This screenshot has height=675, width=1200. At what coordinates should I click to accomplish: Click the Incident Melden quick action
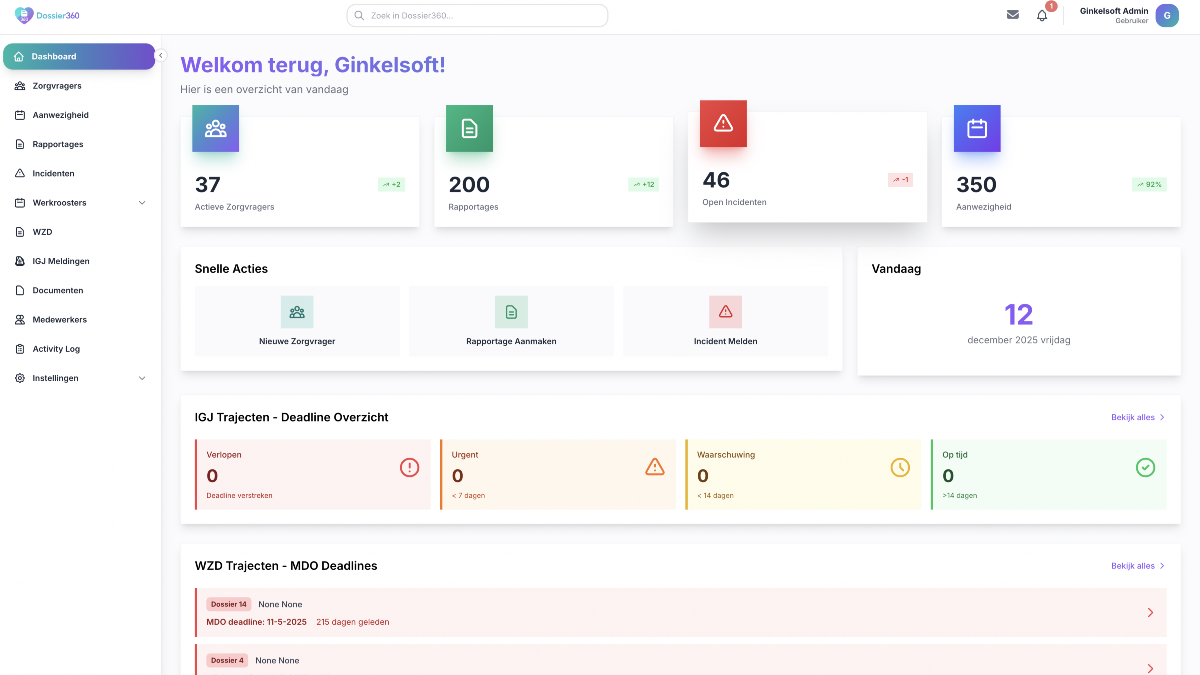725,322
